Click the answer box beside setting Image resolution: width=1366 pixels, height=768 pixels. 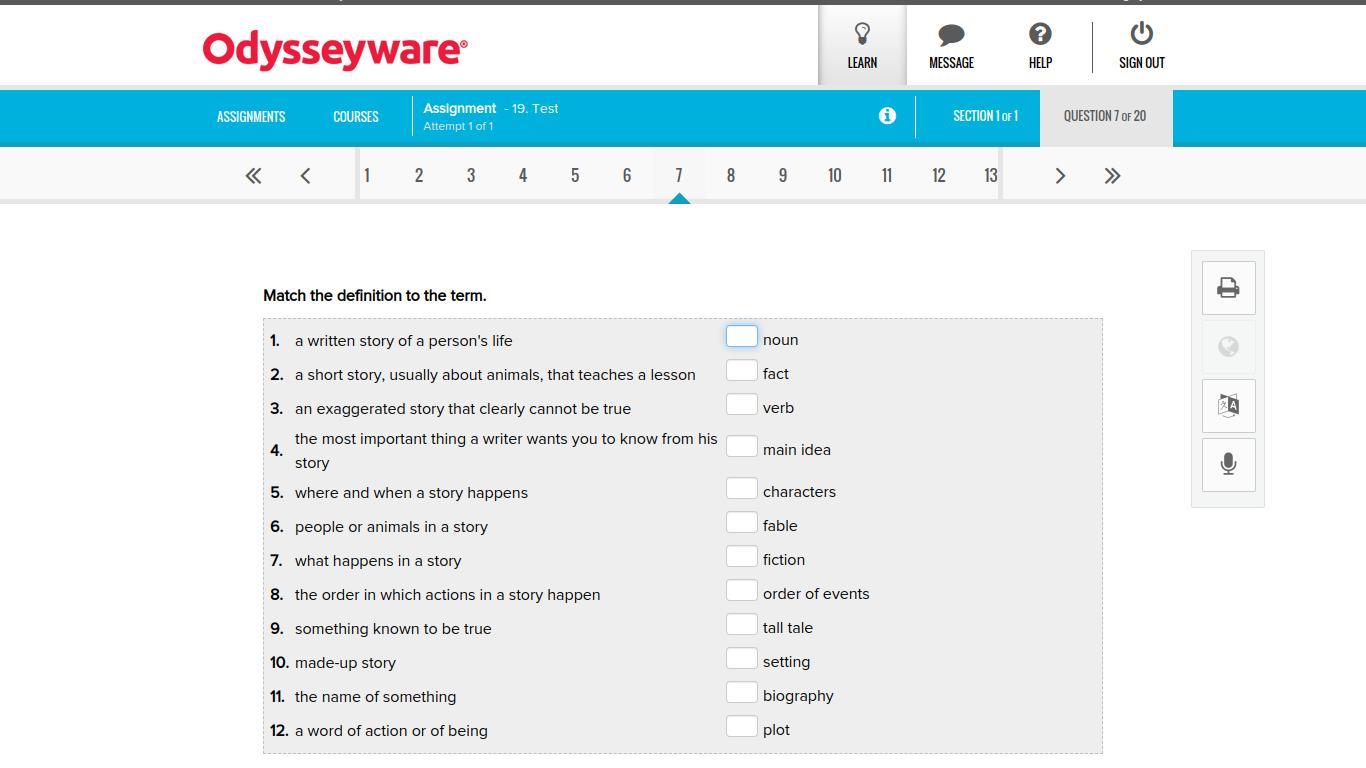pos(741,659)
